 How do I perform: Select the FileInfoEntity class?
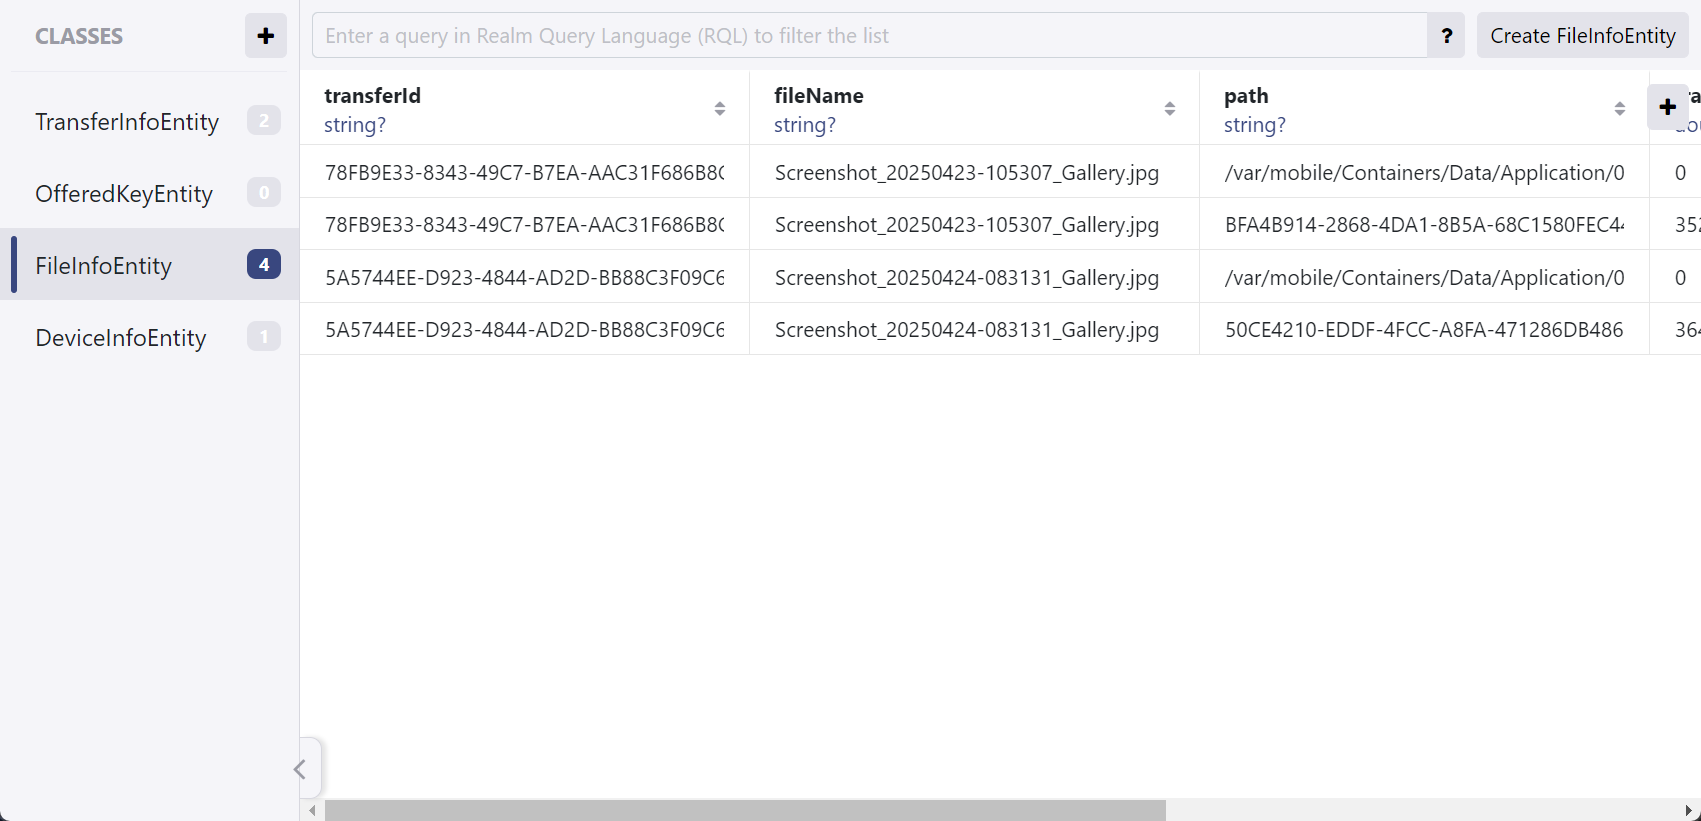[x=104, y=266]
